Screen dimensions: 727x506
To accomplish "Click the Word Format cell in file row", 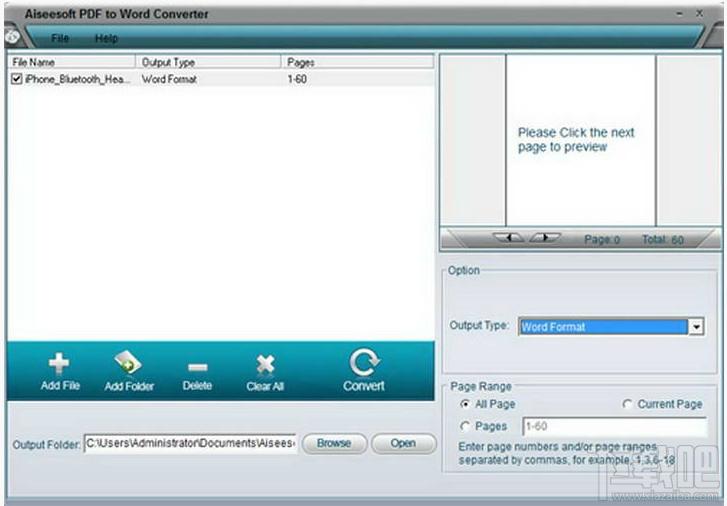I will click(x=169, y=79).
